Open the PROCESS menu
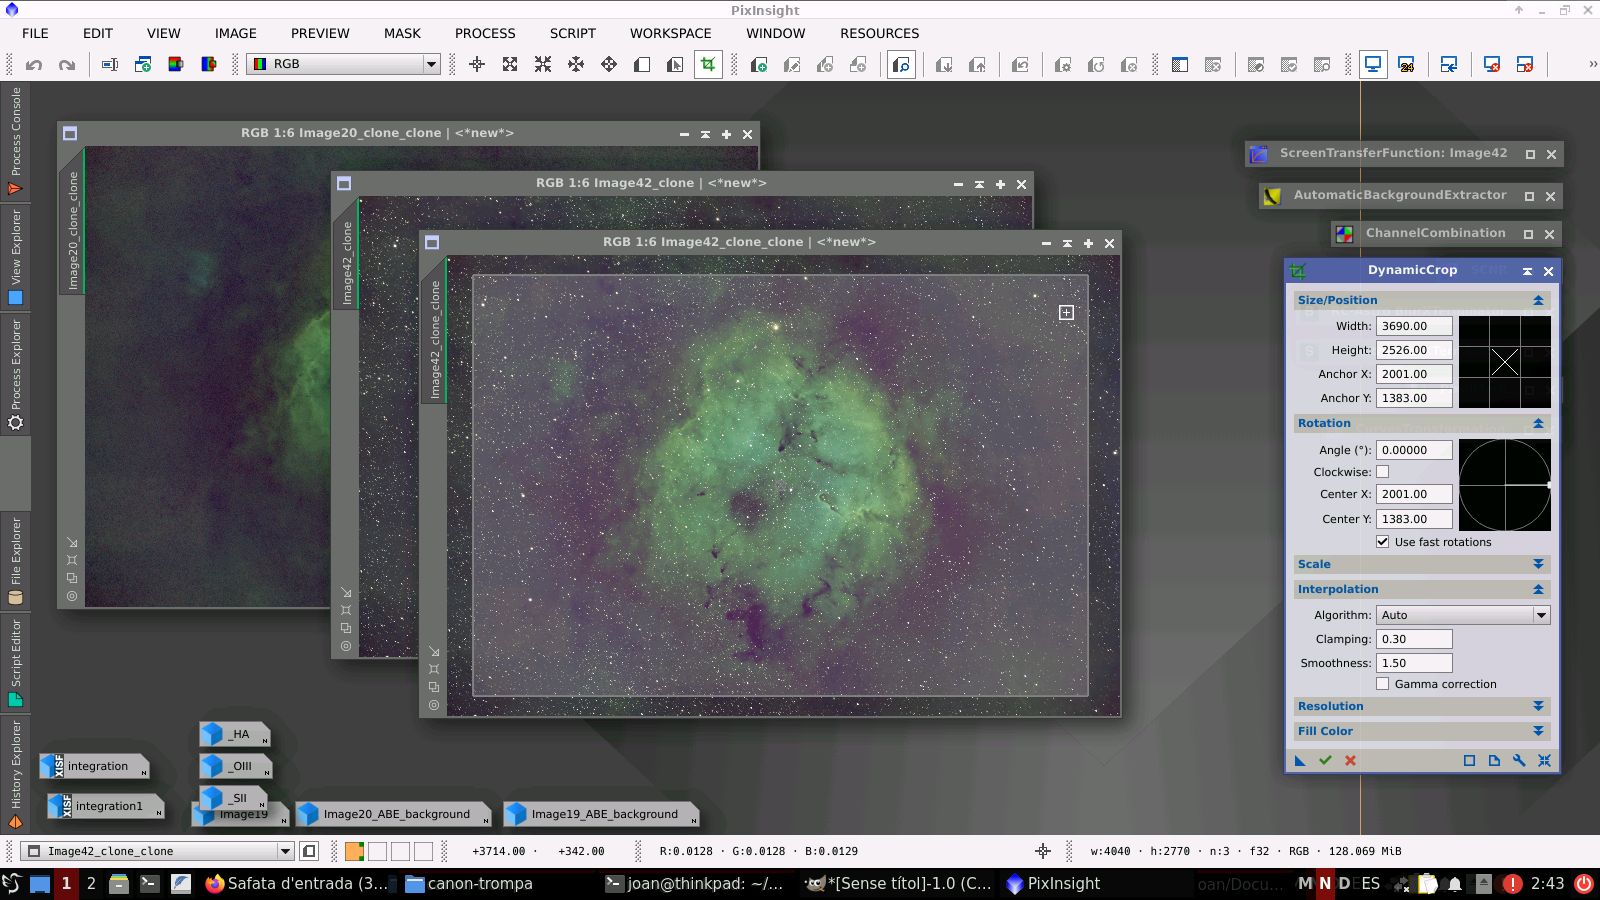The height and width of the screenshot is (900, 1600). (485, 33)
